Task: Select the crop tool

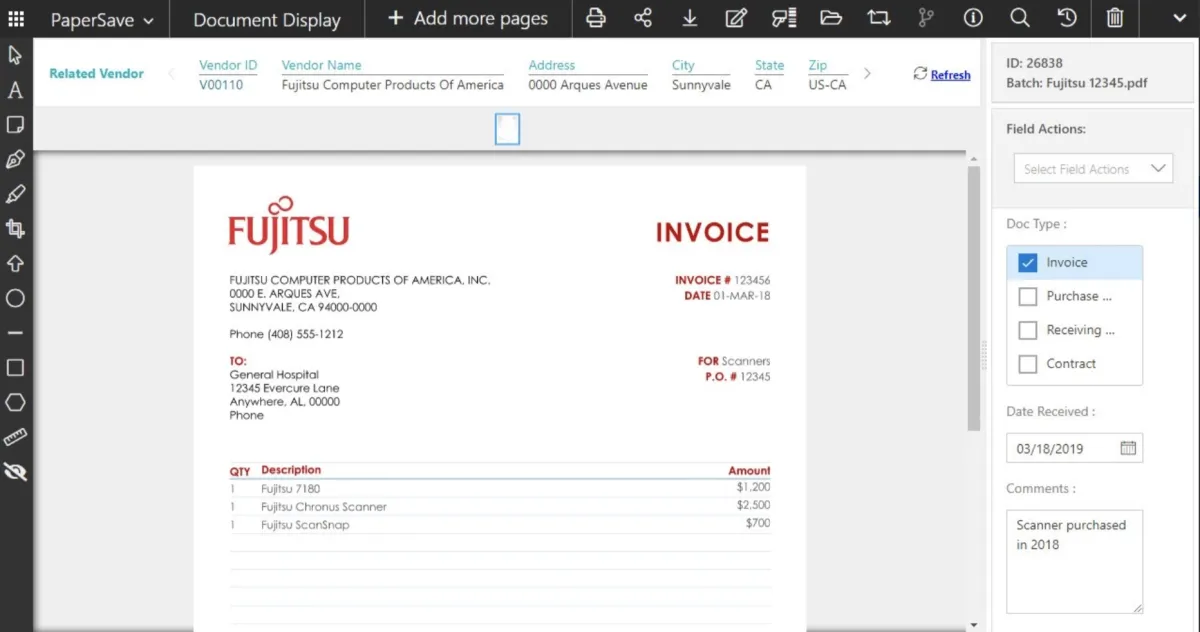Action: point(15,229)
